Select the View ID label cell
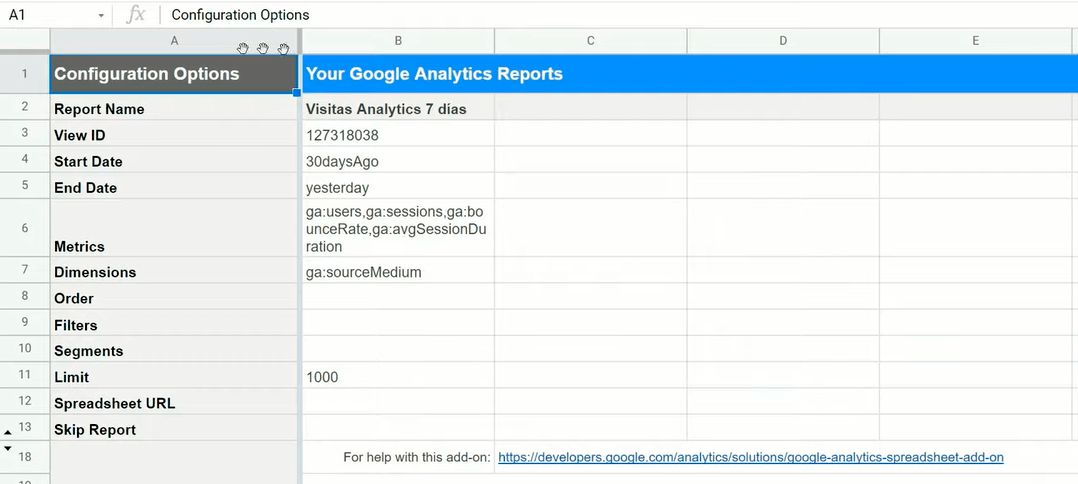This screenshot has height=484, width=1078. coord(174,133)
